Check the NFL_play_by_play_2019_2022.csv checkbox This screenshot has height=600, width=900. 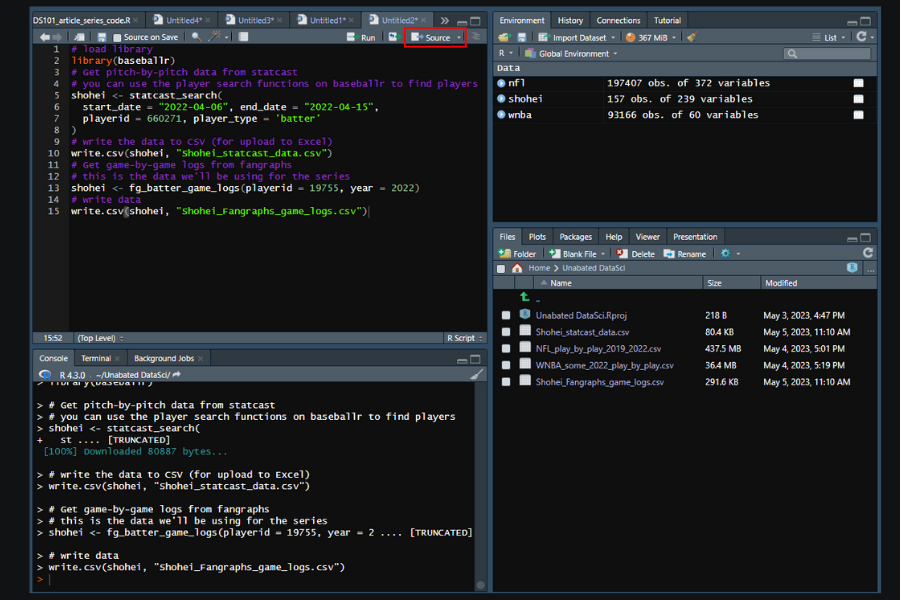[x=506, y=349]
